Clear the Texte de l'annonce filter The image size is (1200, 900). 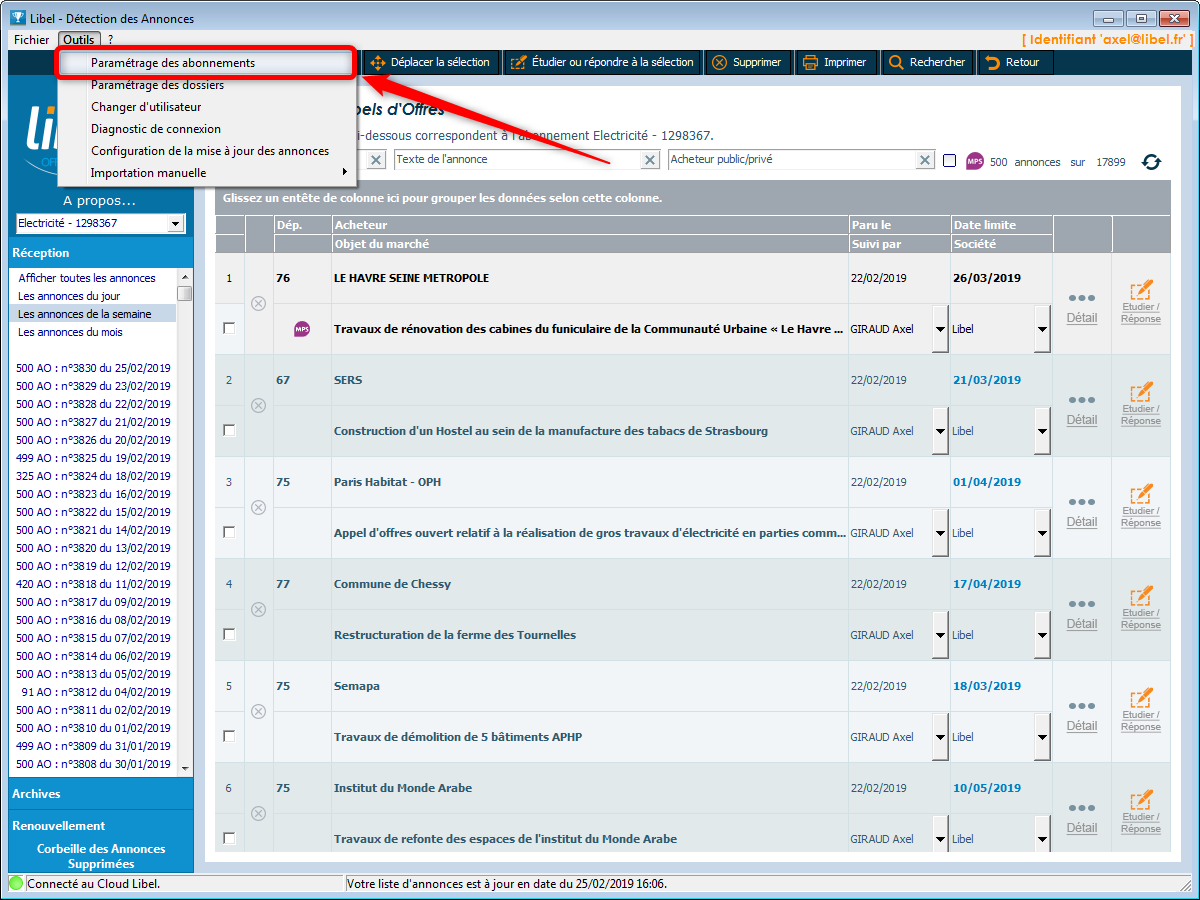[x=650, y=160]
